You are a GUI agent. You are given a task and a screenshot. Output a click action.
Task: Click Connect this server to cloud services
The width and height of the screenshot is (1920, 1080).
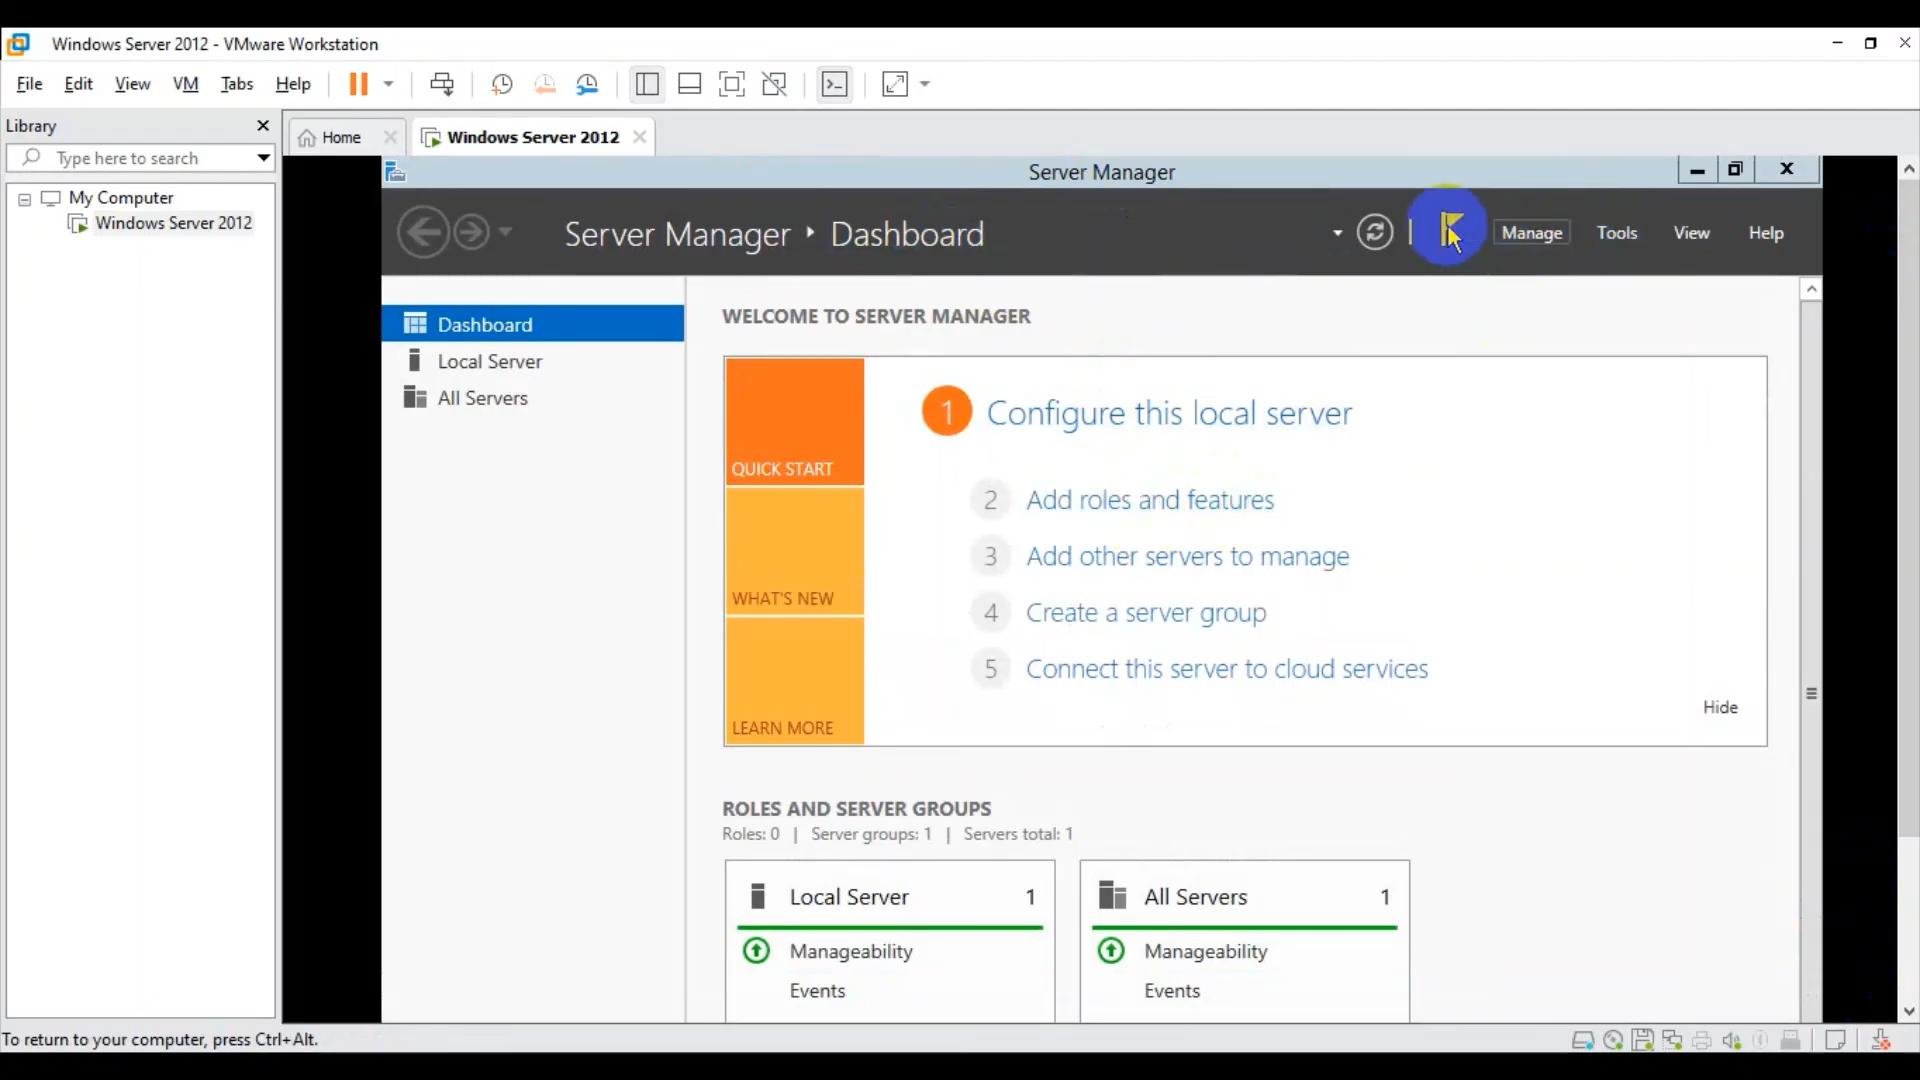click(x=1227, y=669)
